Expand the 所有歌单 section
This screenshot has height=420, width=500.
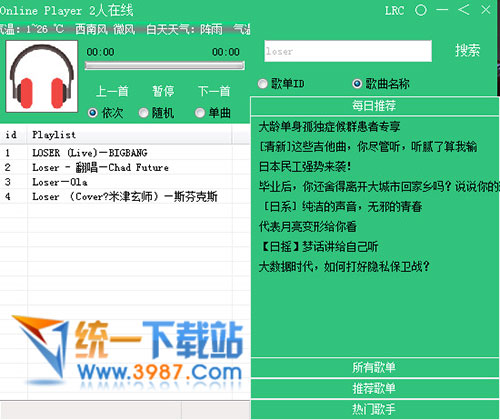tap(374, 368)
